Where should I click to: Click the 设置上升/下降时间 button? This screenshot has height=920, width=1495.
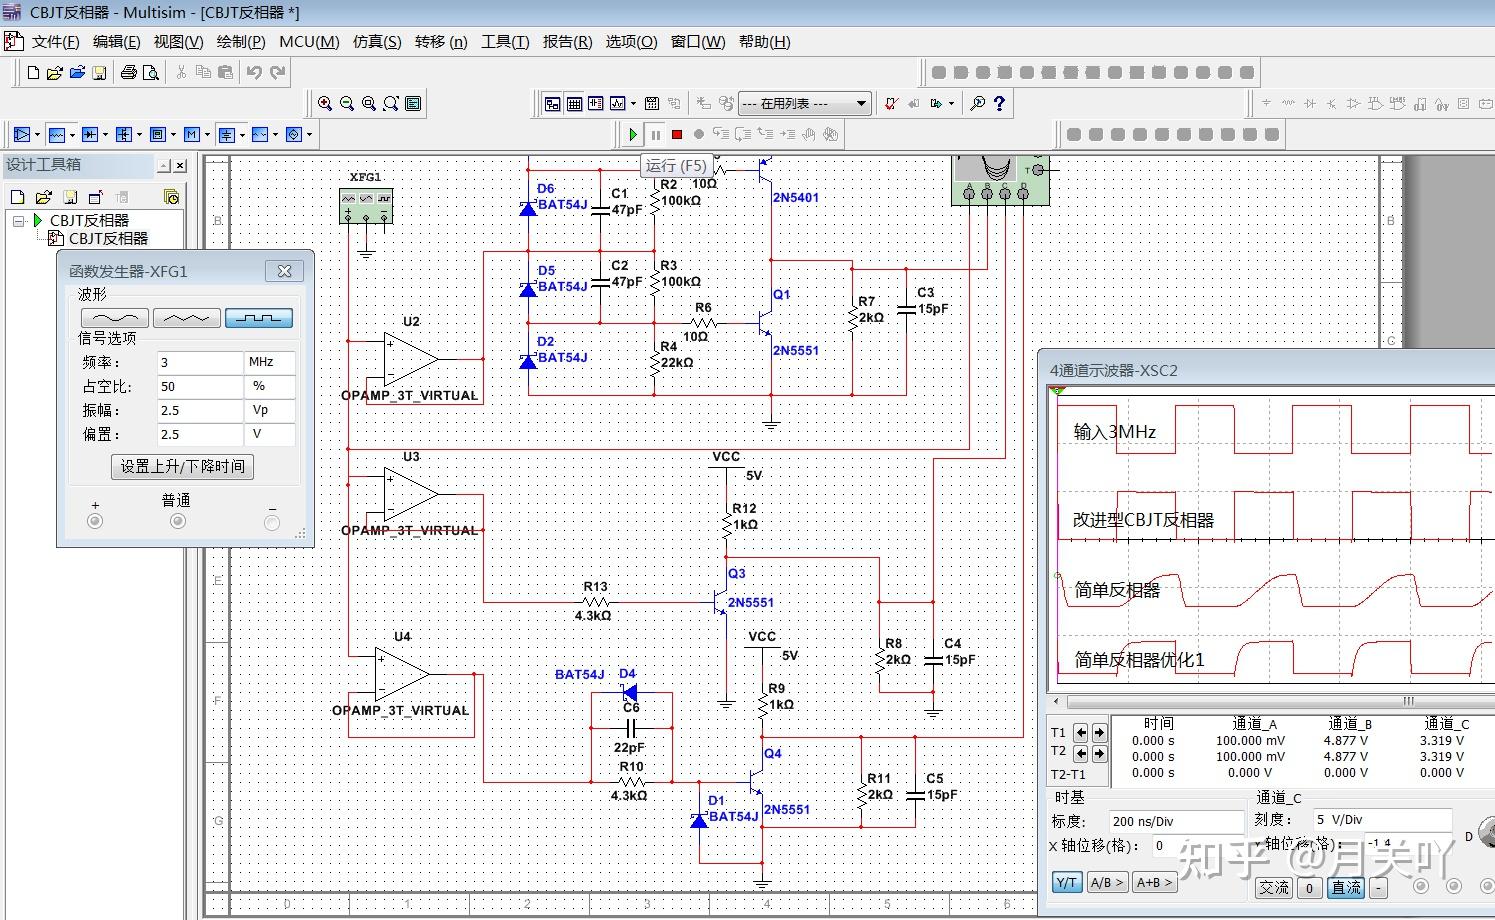coord(182,466)
